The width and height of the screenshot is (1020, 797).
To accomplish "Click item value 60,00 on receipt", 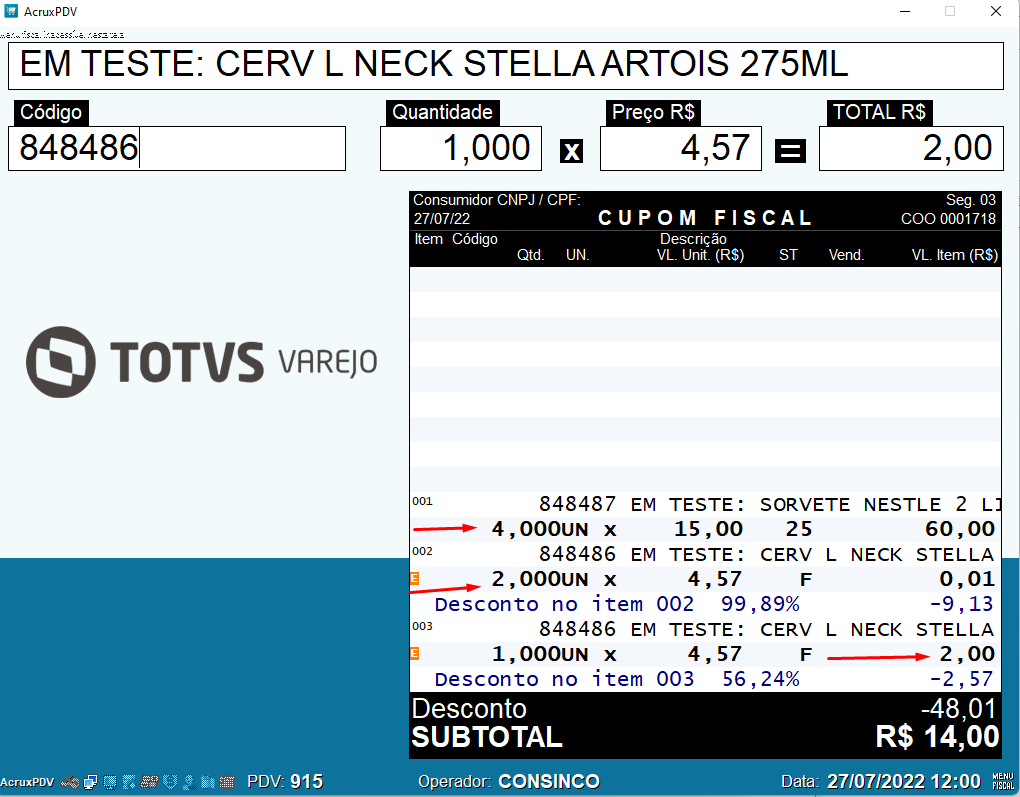I will [x=960, y=529].
